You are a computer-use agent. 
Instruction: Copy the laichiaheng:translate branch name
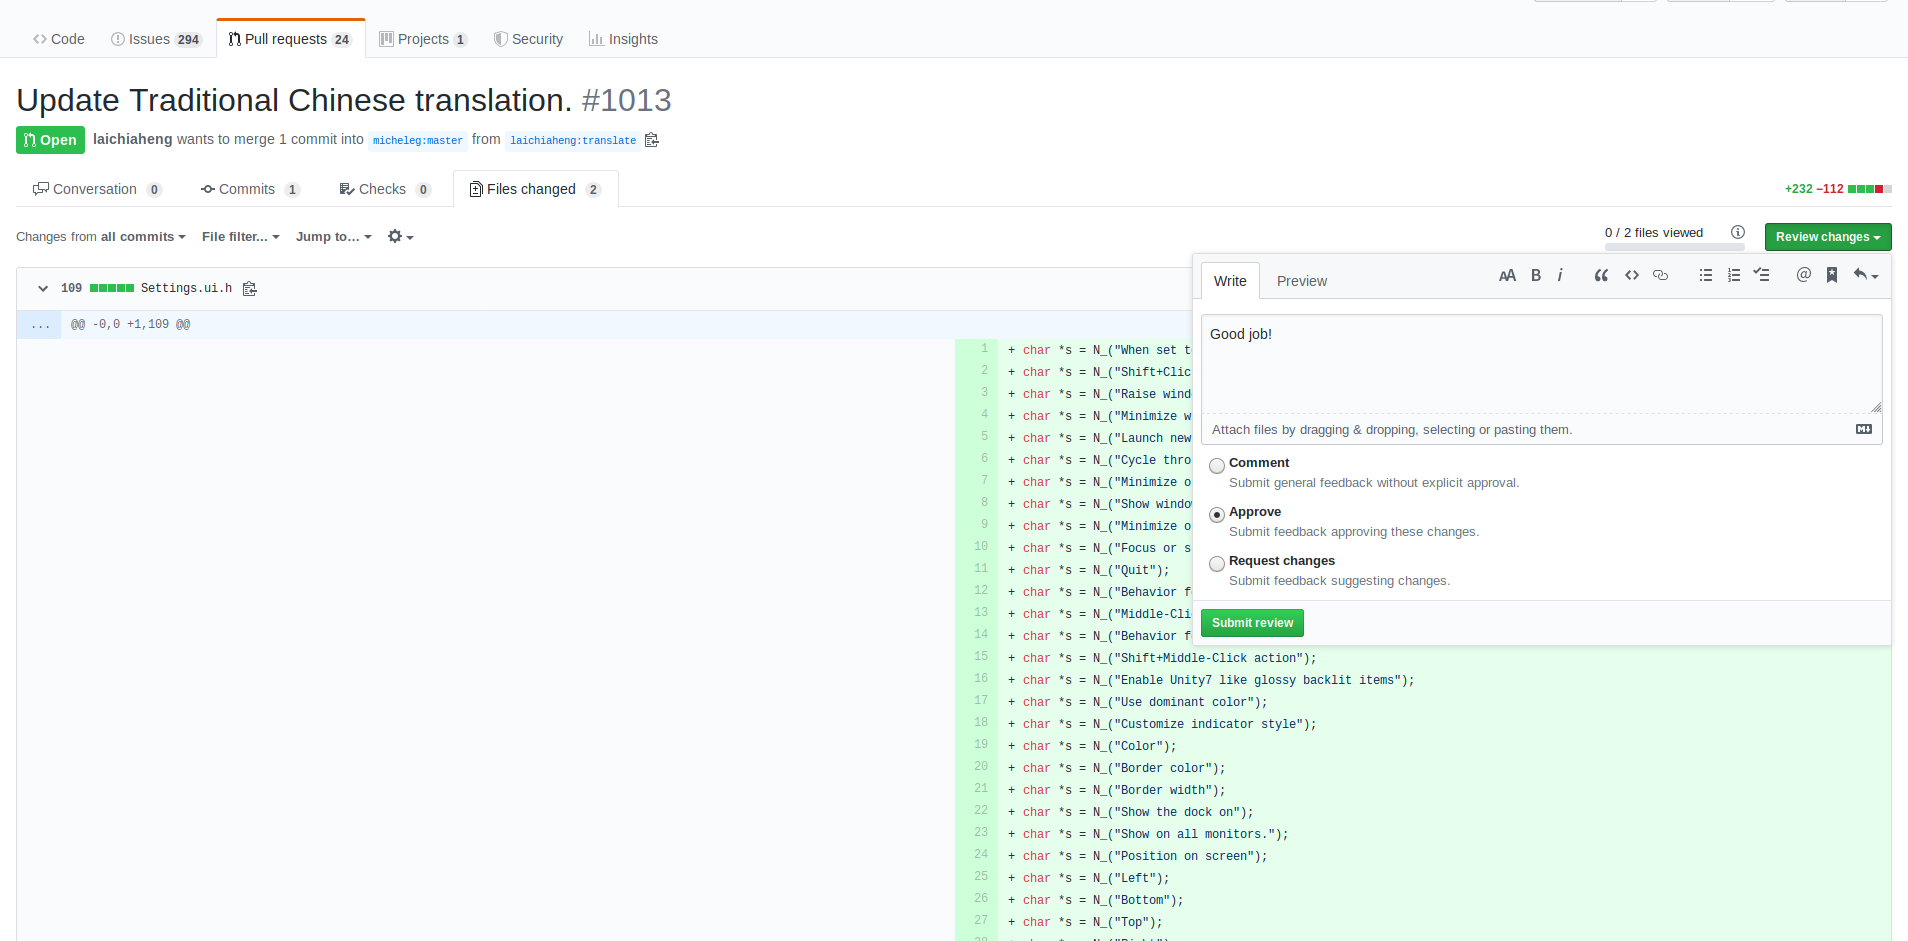(x=652, y=140)
